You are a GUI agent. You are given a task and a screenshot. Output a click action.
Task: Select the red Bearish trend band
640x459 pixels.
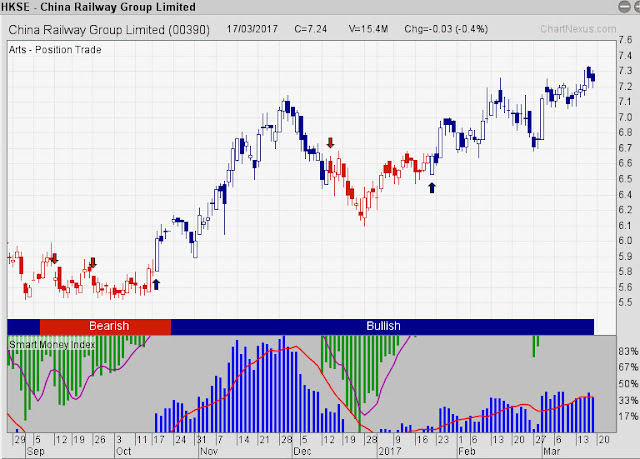pyautogui.click(x=105, y=326)
